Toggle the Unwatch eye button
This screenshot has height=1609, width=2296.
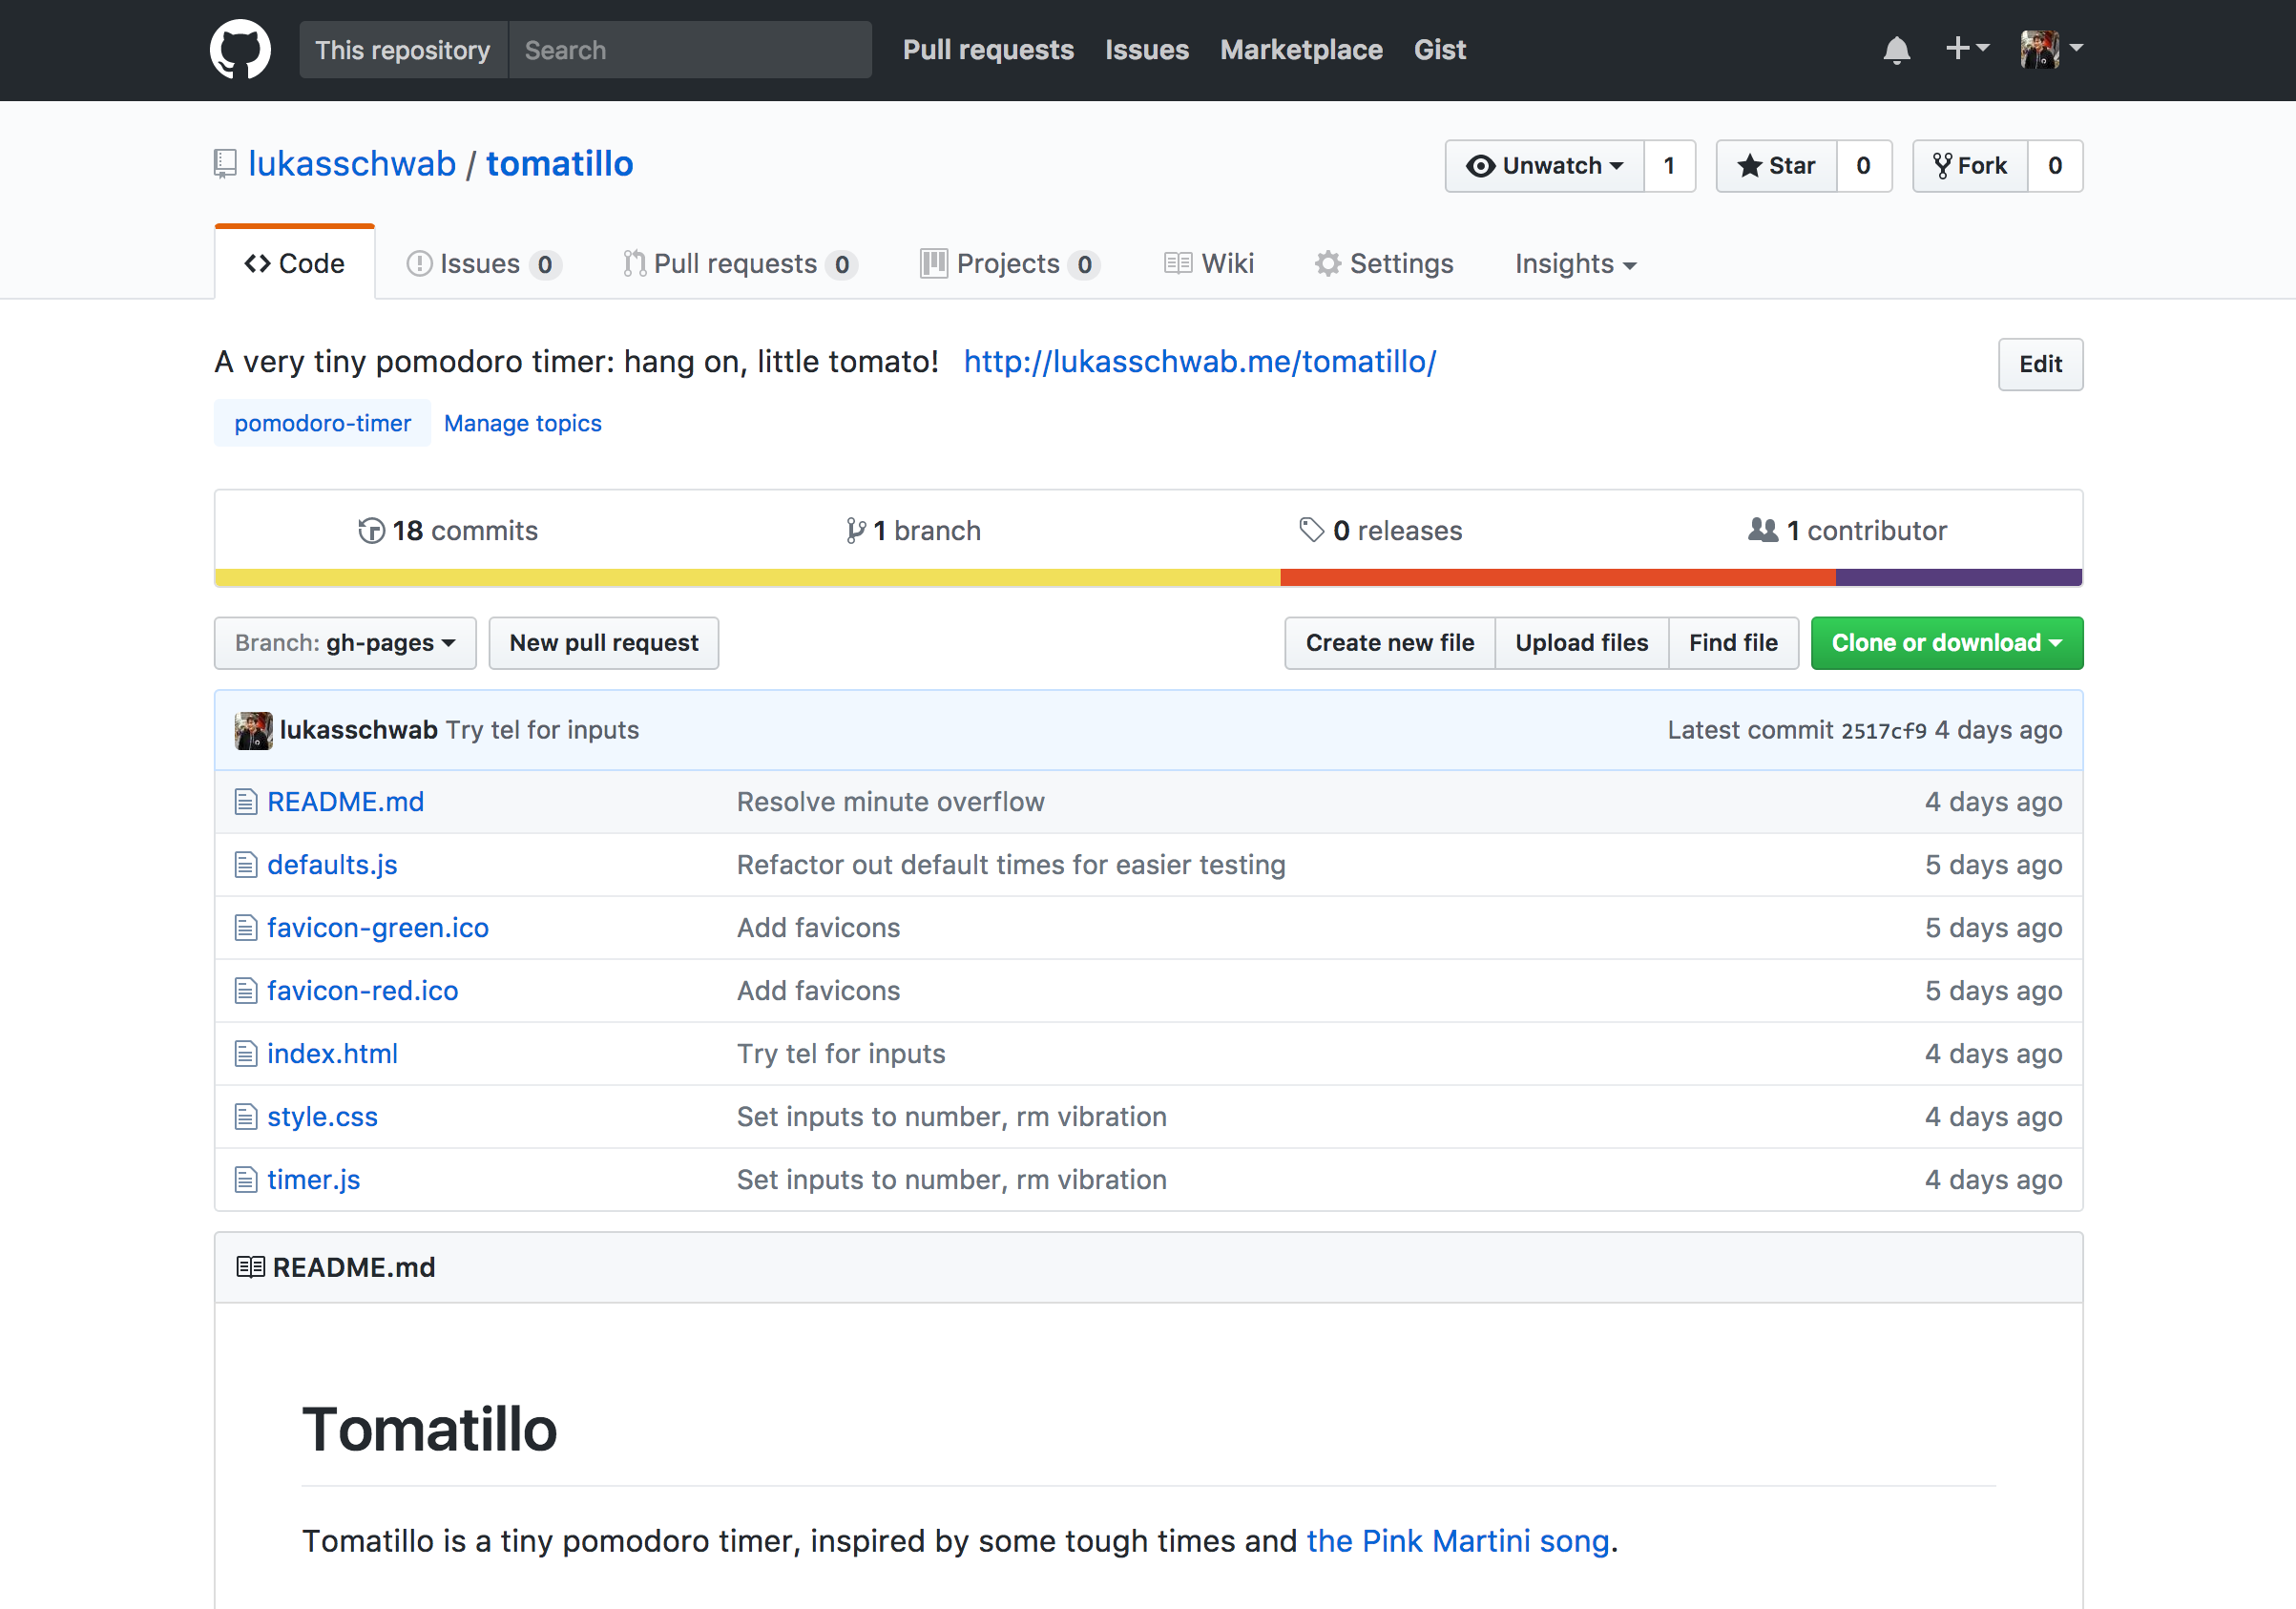1544,166
